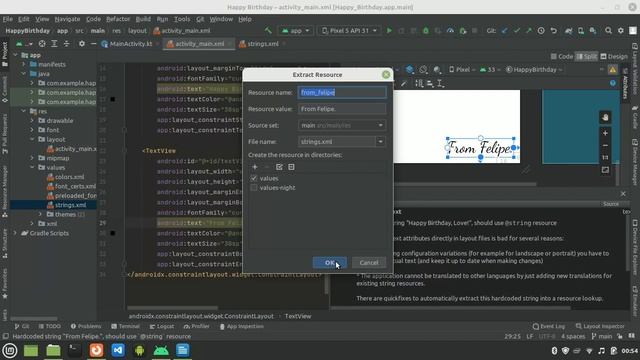This screenshot has width=640, height=360.
Task: Open the File name strings.xml dropdown
Action: point(380,142)
